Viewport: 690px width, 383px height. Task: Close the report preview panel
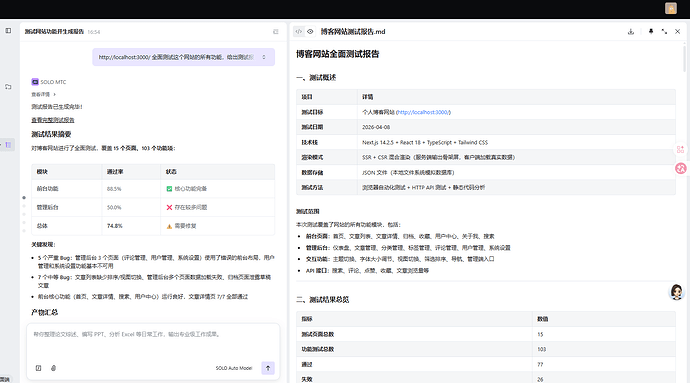[x=678, y=32]
